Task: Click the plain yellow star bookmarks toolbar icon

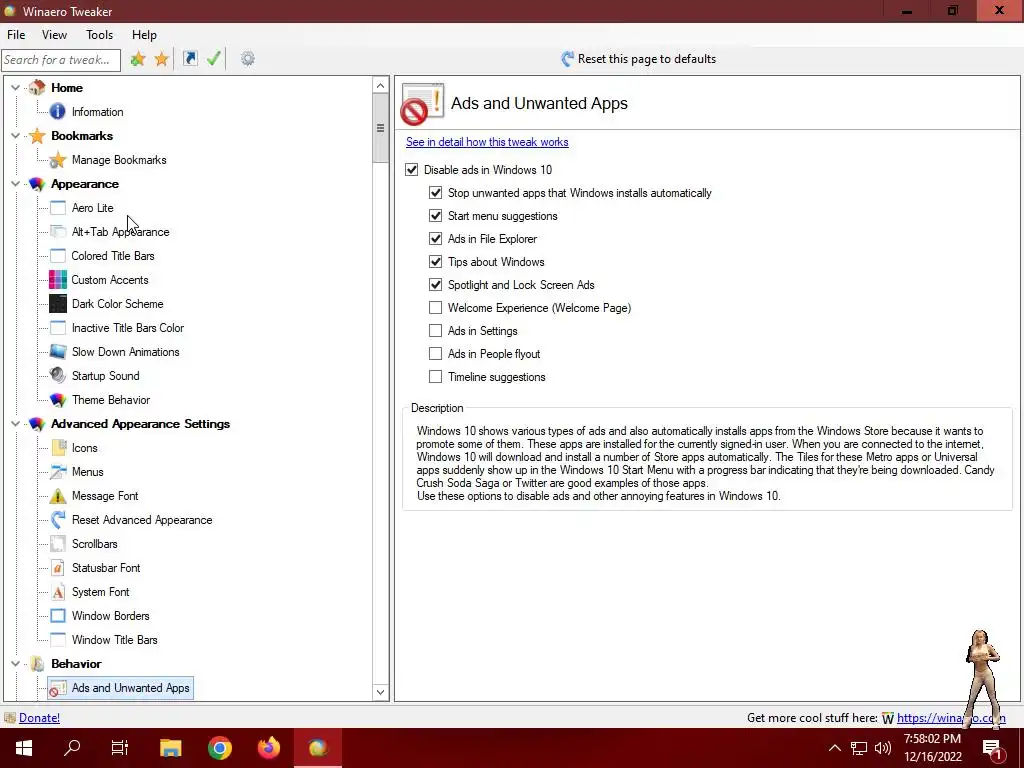Action: pyautogui.click(x=161, y=59)
